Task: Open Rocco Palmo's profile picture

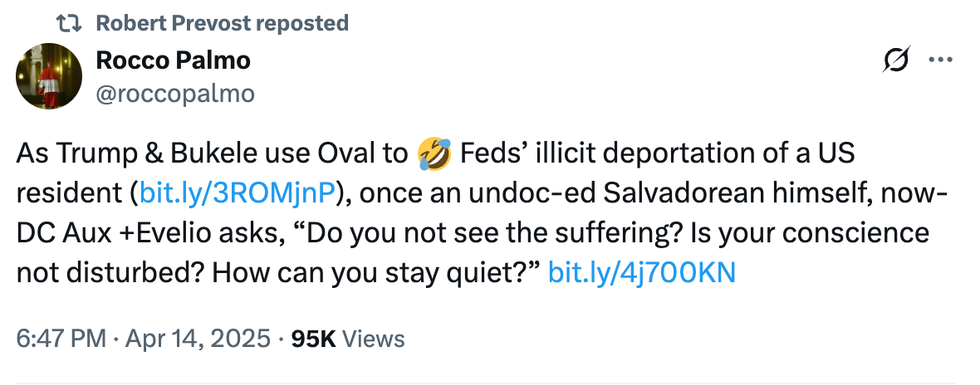Action: (49, 76)
